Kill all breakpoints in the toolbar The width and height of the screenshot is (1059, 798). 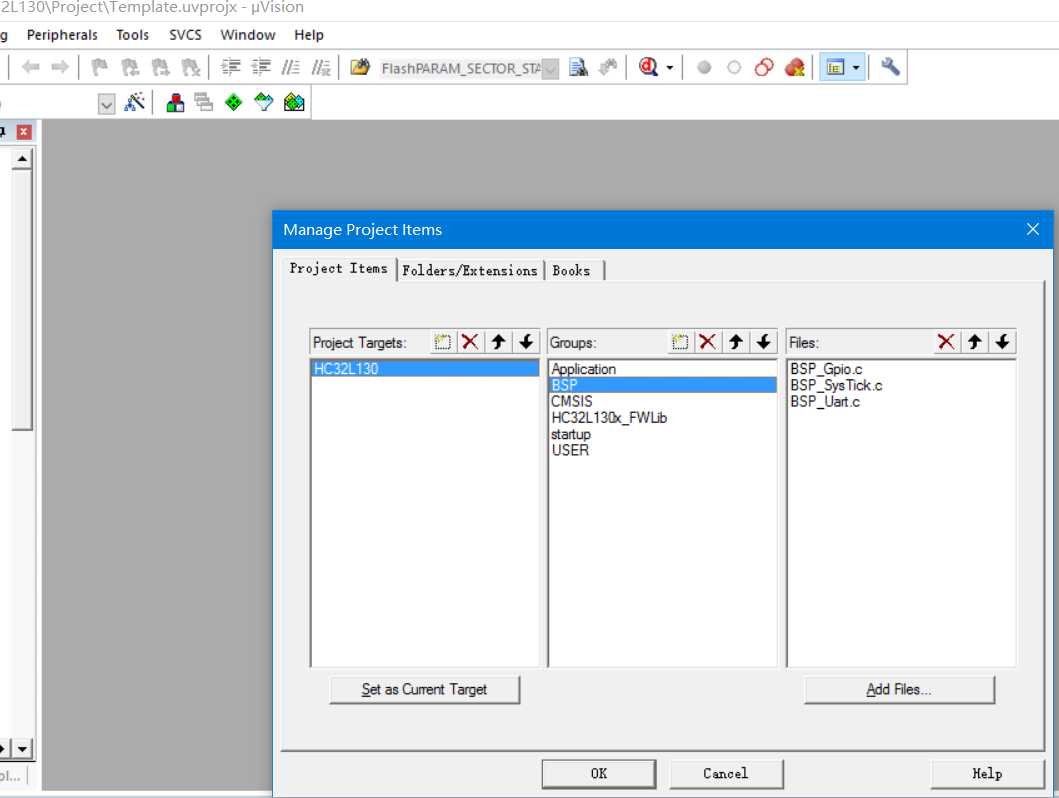click(x=795, y=68)
